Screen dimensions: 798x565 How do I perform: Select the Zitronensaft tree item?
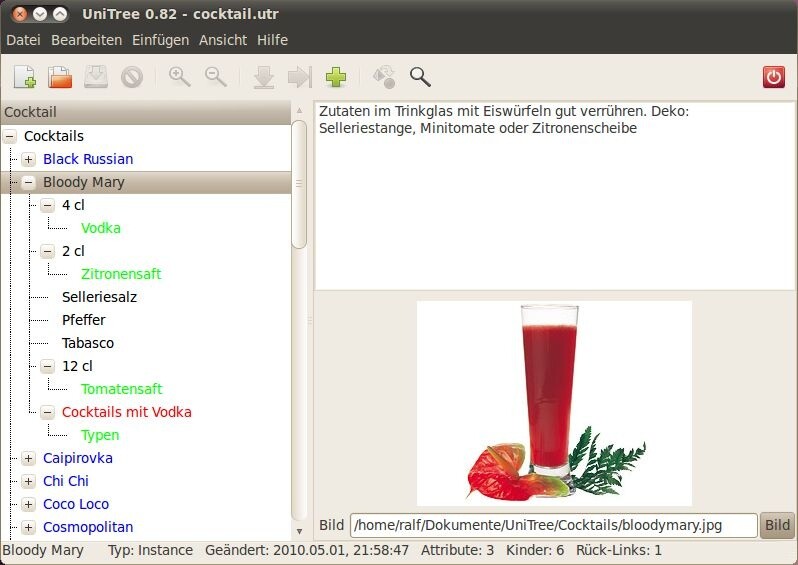click(121, 274)
